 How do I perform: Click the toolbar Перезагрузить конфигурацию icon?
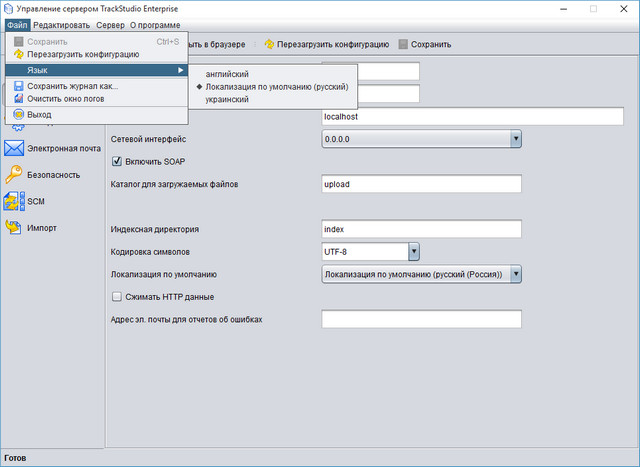coord(269,44)
